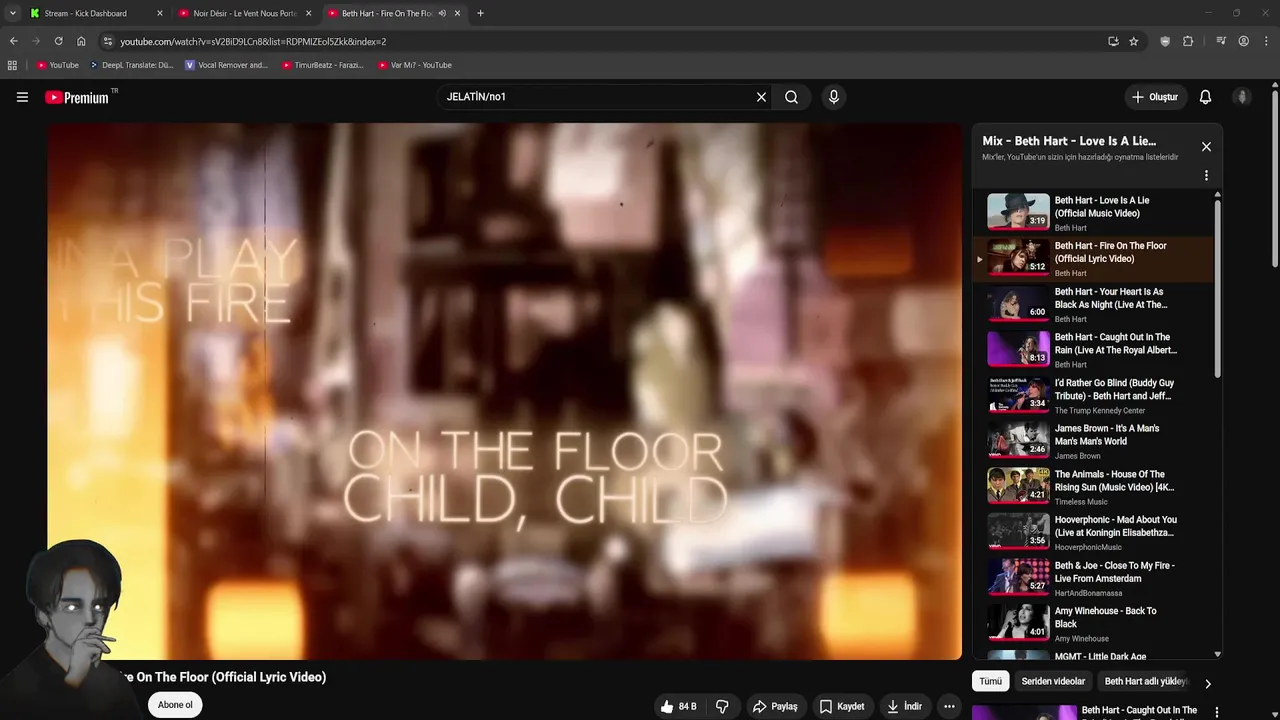1280x720 pixels.
Task: Like the video (84 B)
Action: pos(678,706)
